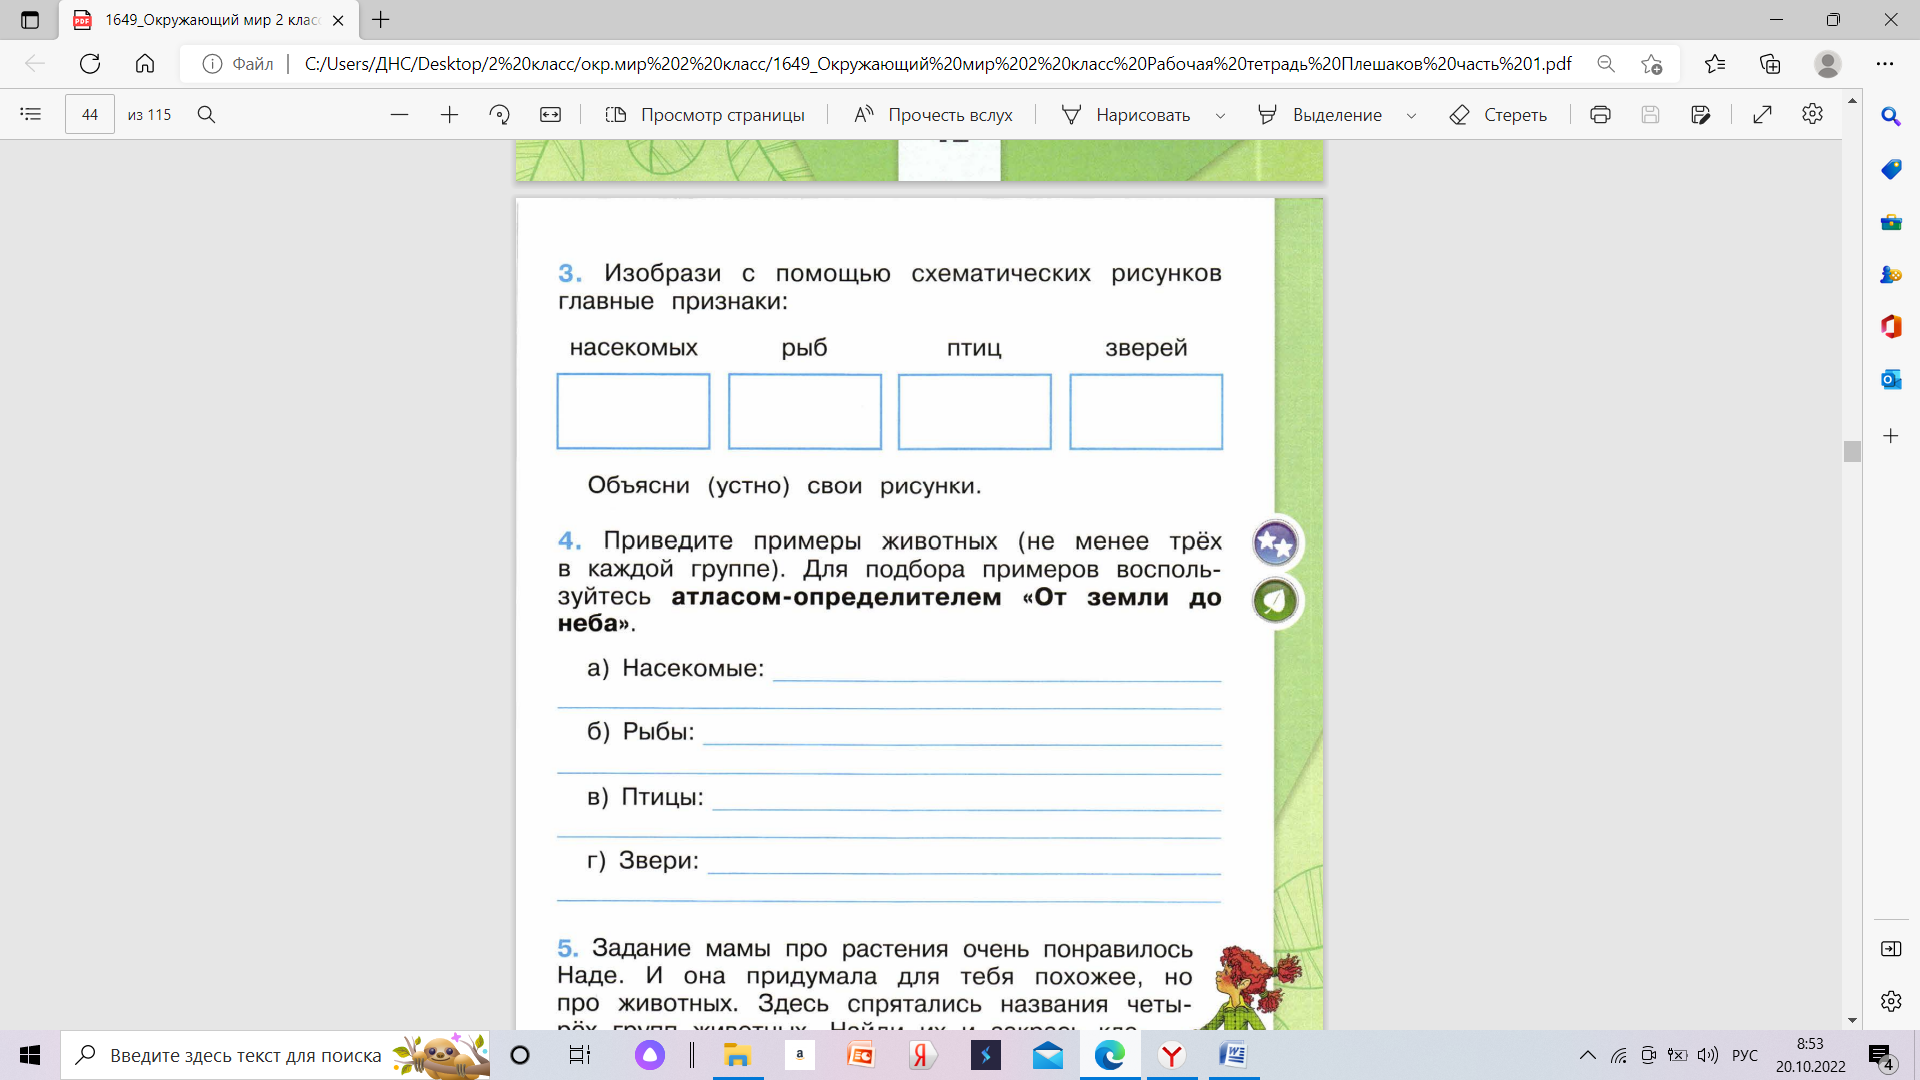Activate the Выделение highlight tool

pos(1320,115)
